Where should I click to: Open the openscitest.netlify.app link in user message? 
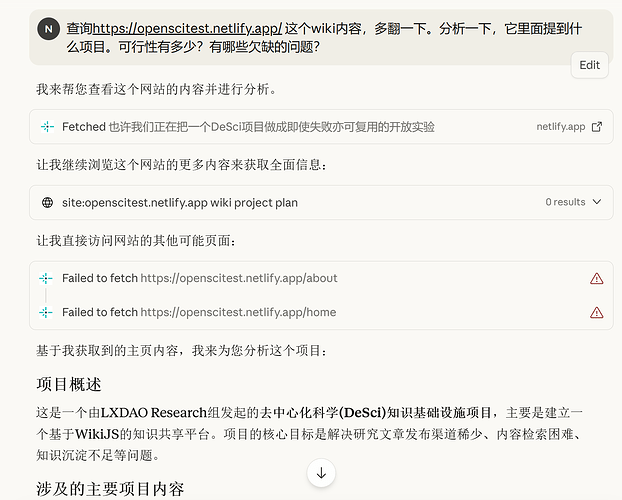(x=188, y=29)
